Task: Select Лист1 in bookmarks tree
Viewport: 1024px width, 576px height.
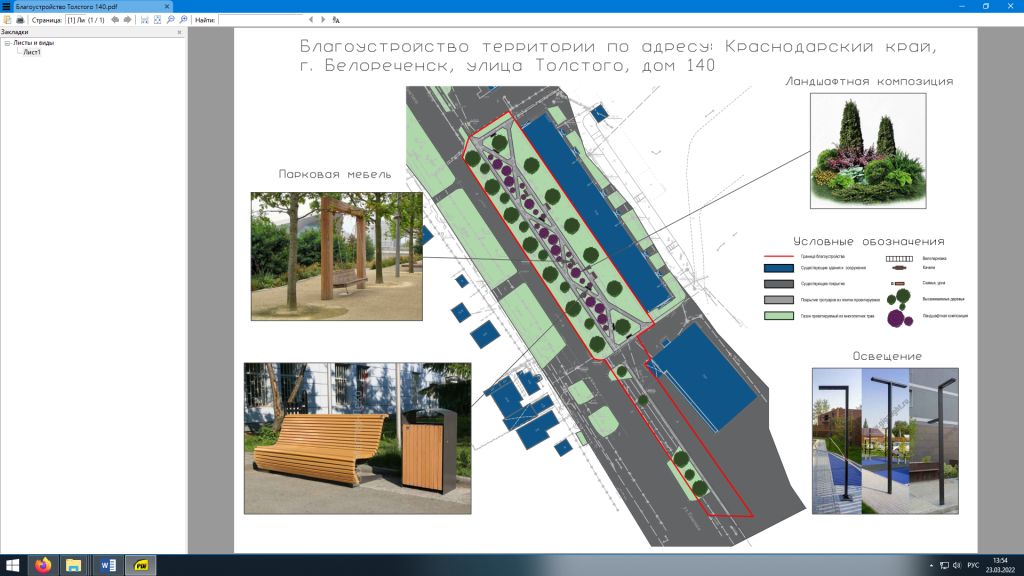Action: coord(32,52)
